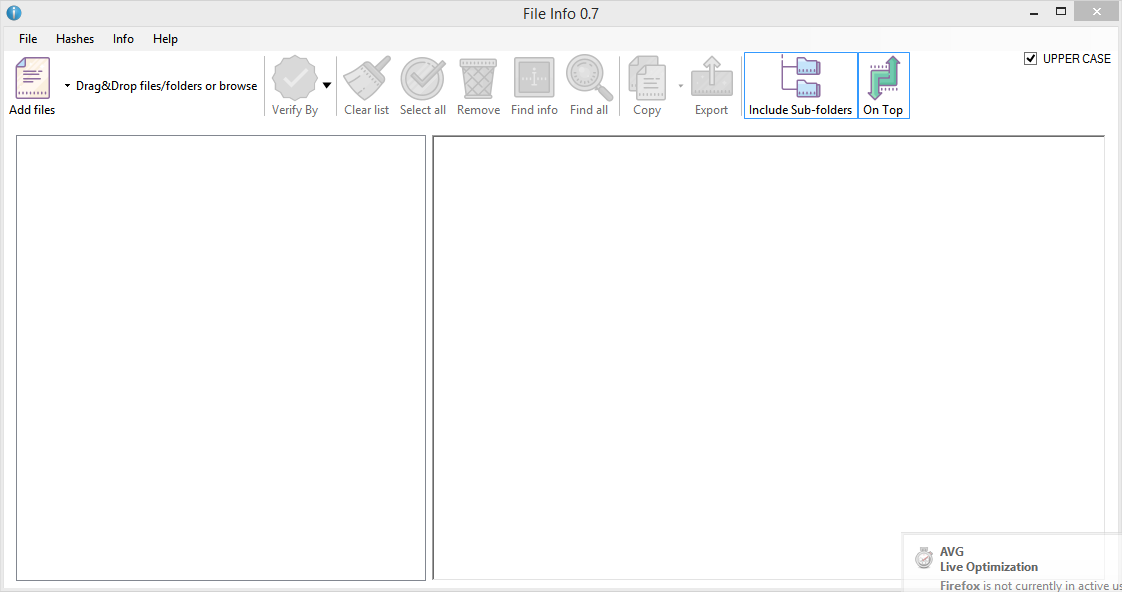1122x592 pixels.
Task: Open the Verify By dropdown arrow
Action: click(327, 85)
